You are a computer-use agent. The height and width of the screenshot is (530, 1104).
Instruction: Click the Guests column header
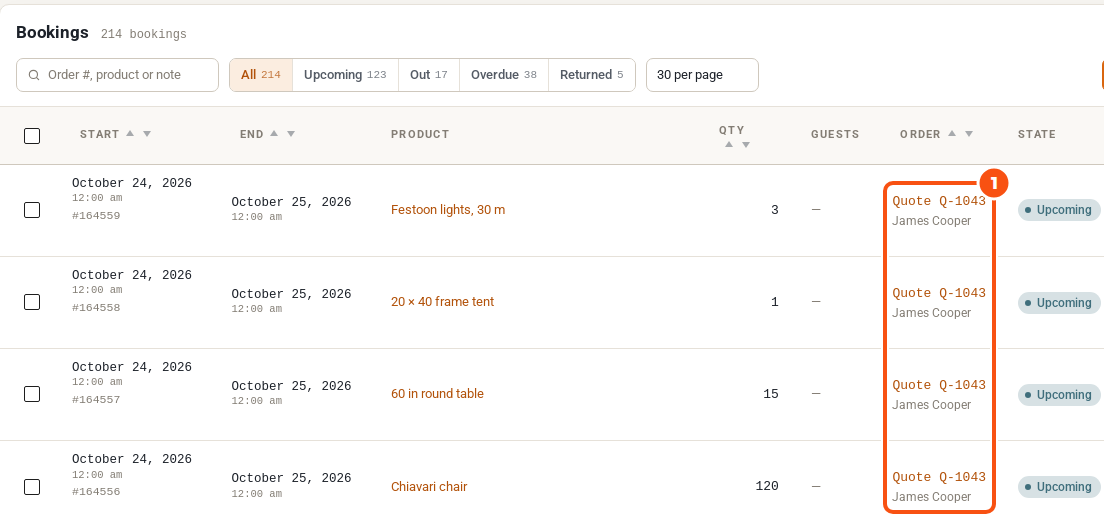tap(835, 134)
